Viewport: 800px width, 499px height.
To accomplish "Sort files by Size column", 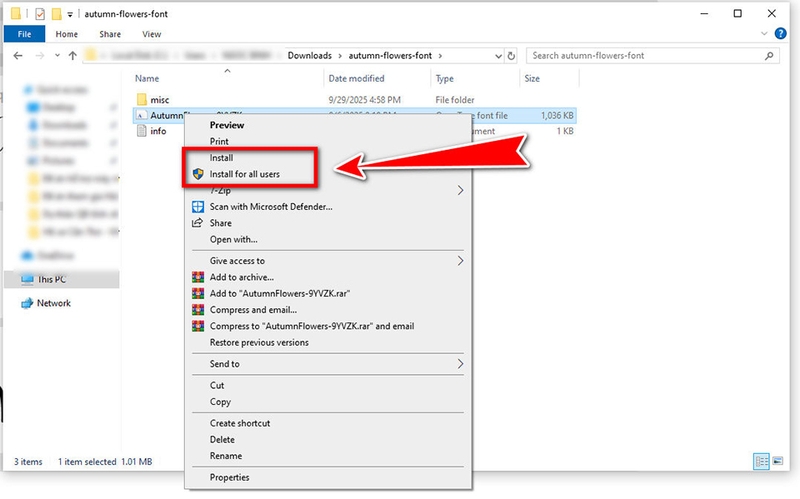I will click(532, 79).
